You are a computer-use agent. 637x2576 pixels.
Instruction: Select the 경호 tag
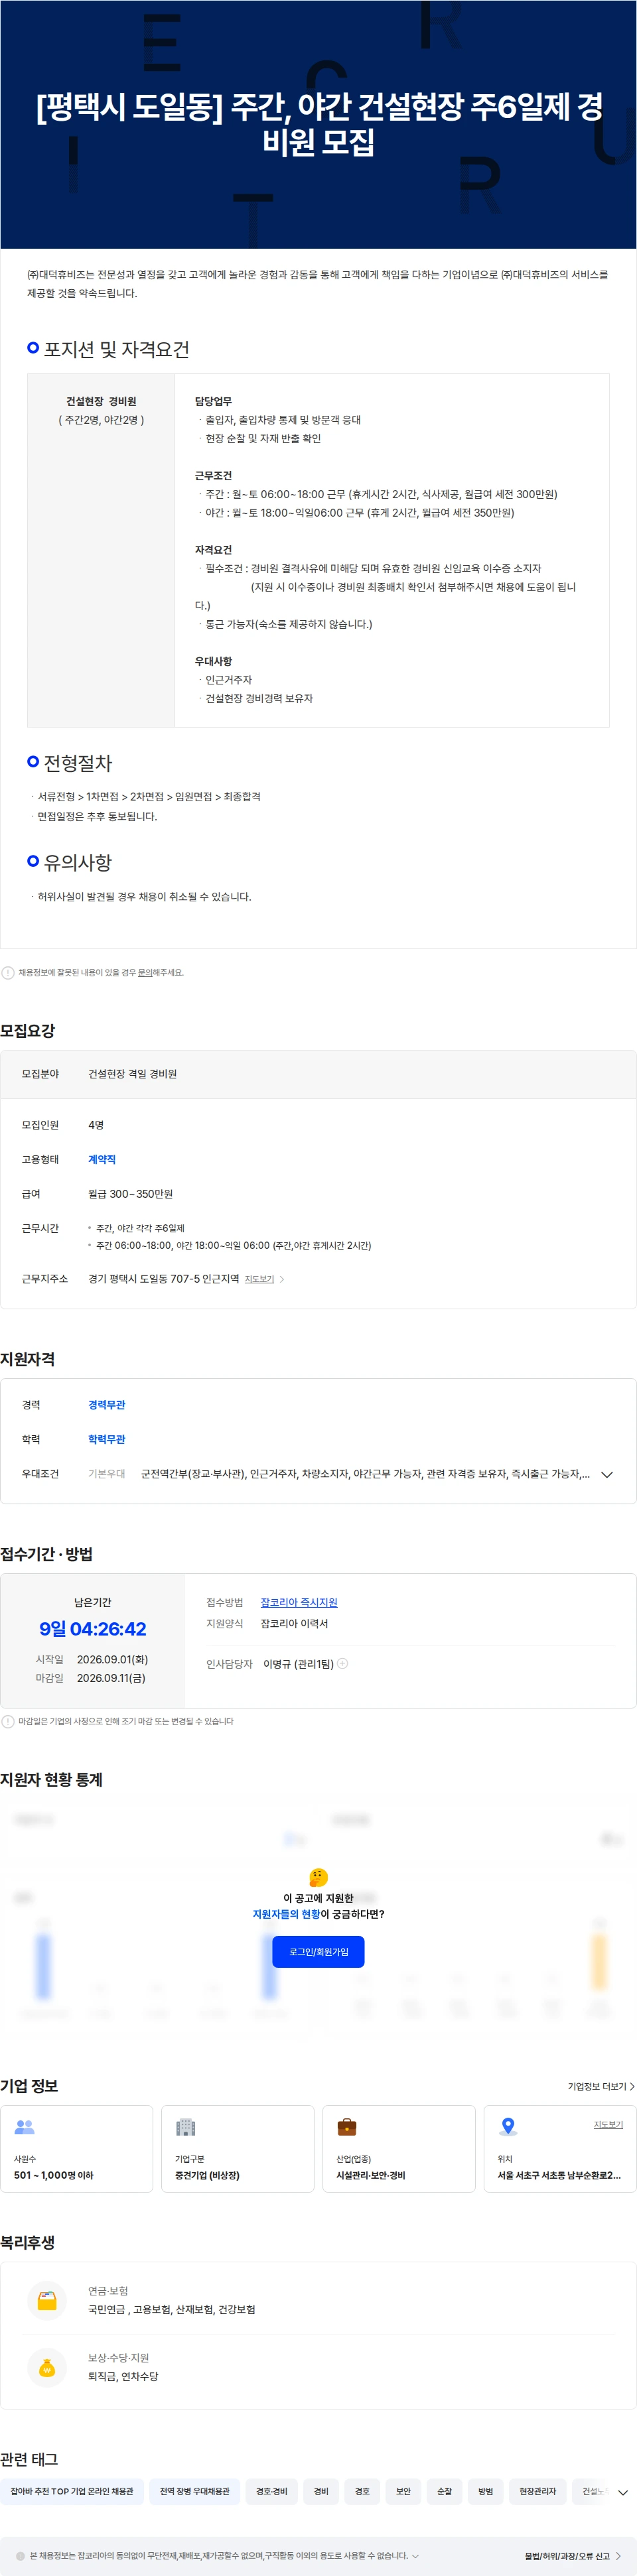pyautogui.click(x=362, y=2491)
